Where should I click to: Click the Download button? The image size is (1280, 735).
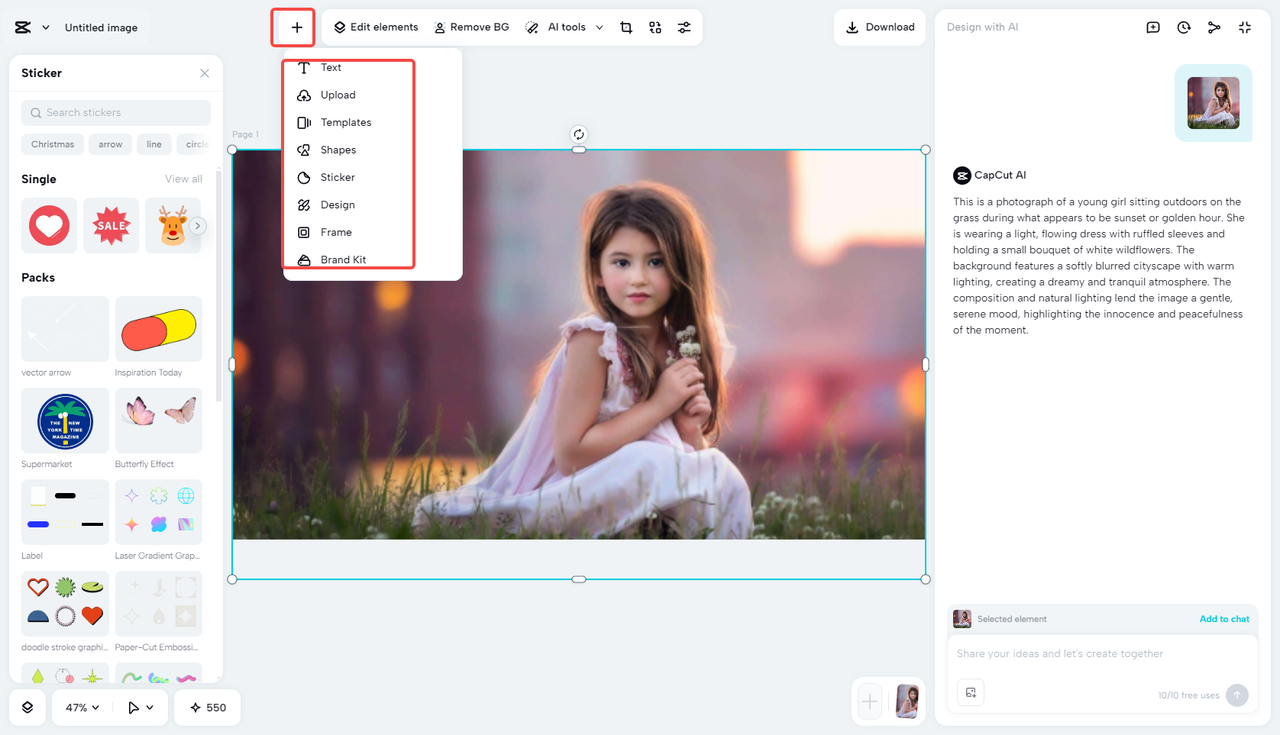click(x=880, y=27)
